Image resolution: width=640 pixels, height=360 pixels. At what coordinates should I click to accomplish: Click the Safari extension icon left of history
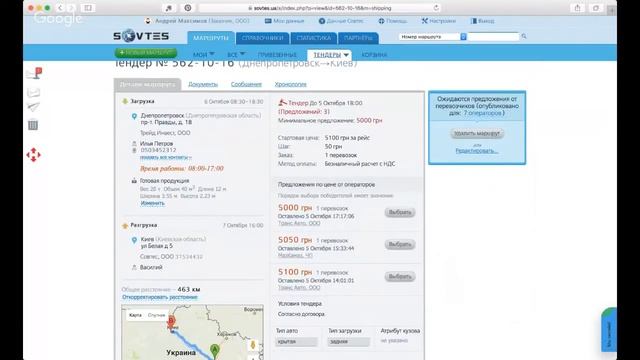pyautogui.click(x=169, y=8)
